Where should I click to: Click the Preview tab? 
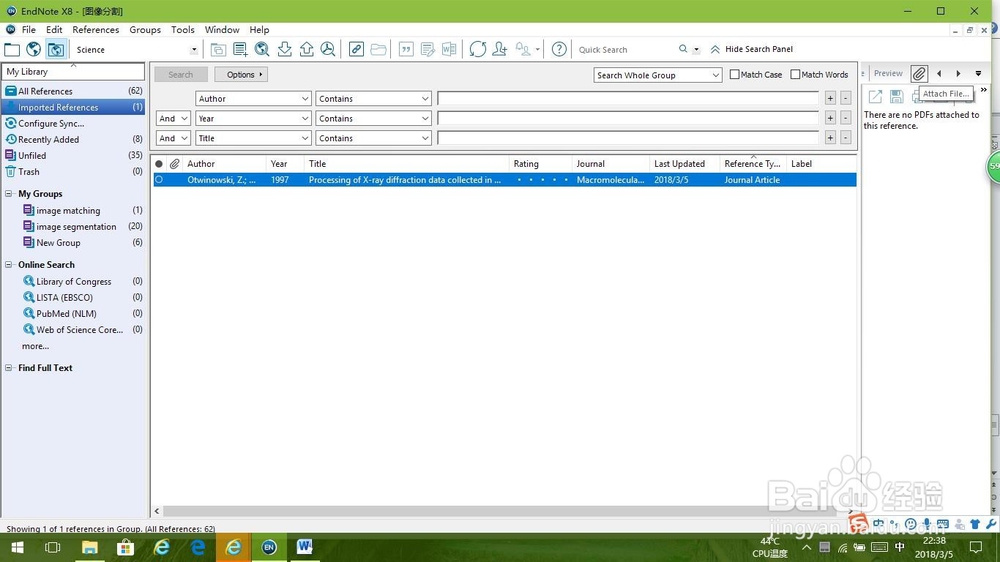pyautogui.click(x=888, y=73)
